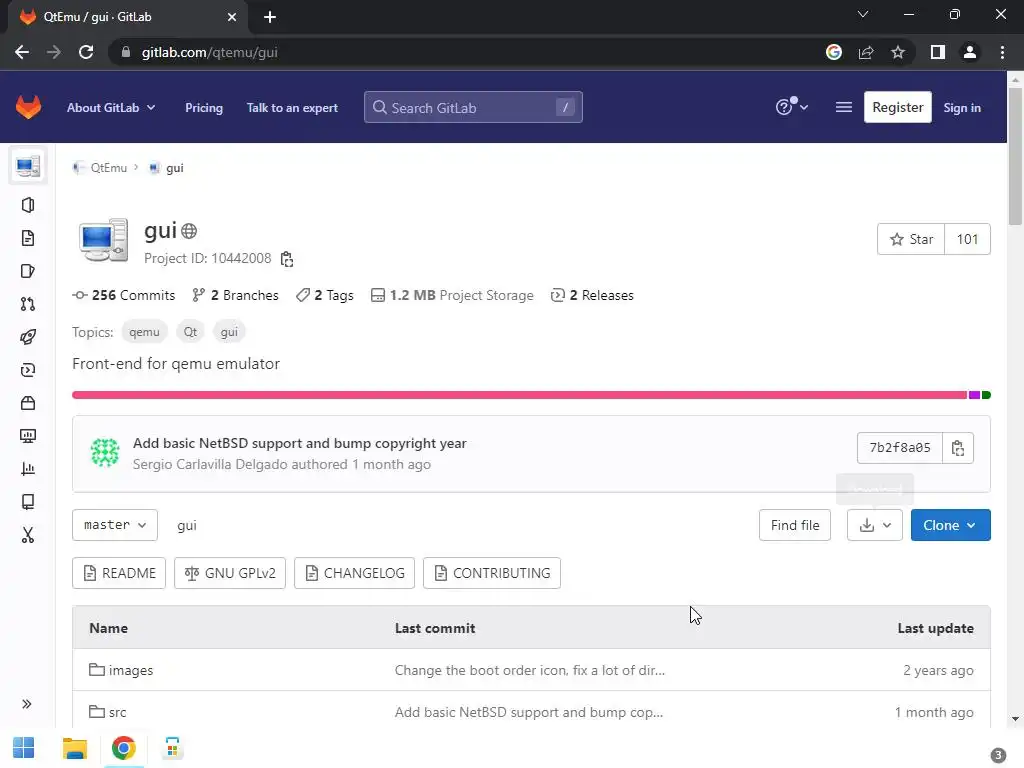1024x768 pixels.
Task: Click the Qt topic badge
Action: pyautogui.click(x=190, y=332)
